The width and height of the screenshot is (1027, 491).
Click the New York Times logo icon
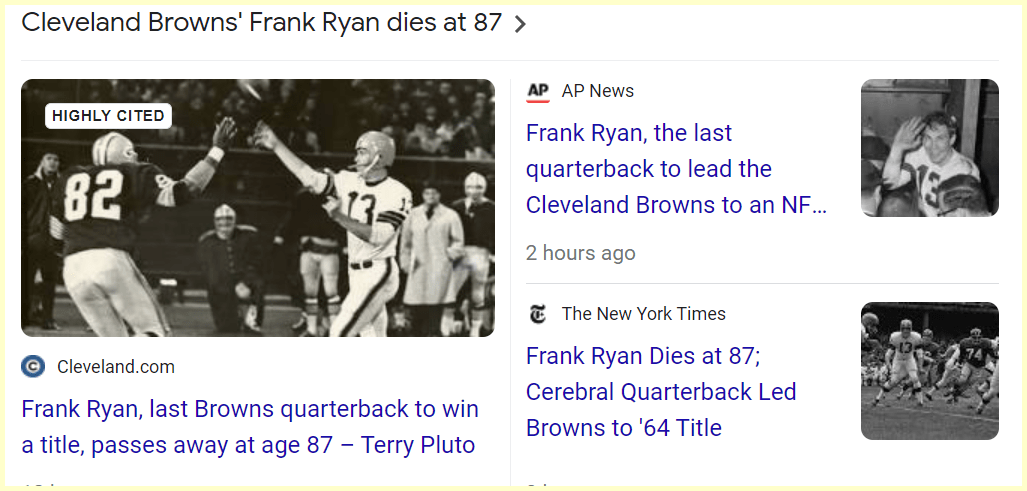[538, 314]
